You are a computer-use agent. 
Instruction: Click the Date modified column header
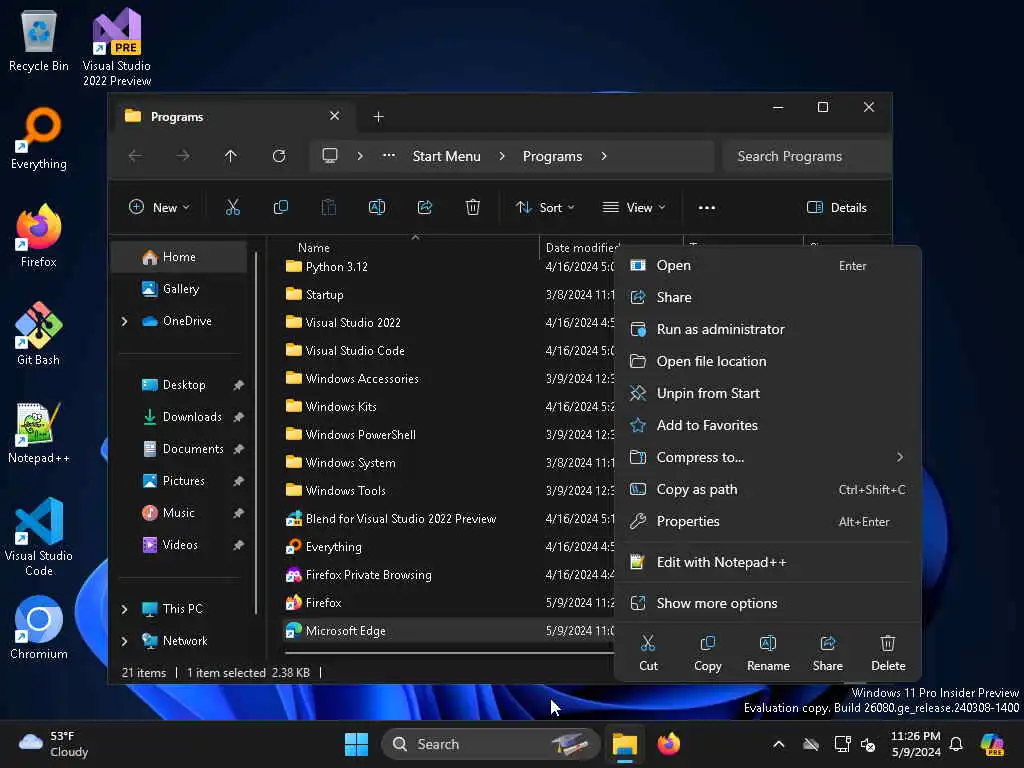click(581, 248)
